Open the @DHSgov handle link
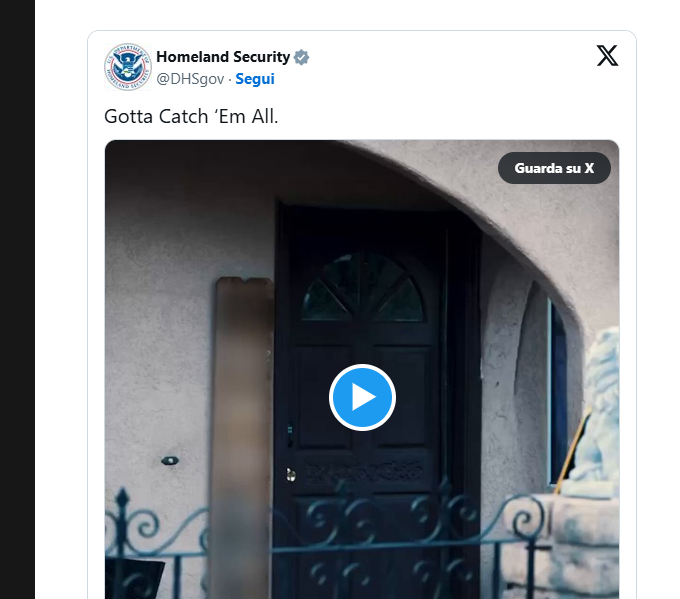Viewport: 680px width, 599px height. [x=190, y=79]
